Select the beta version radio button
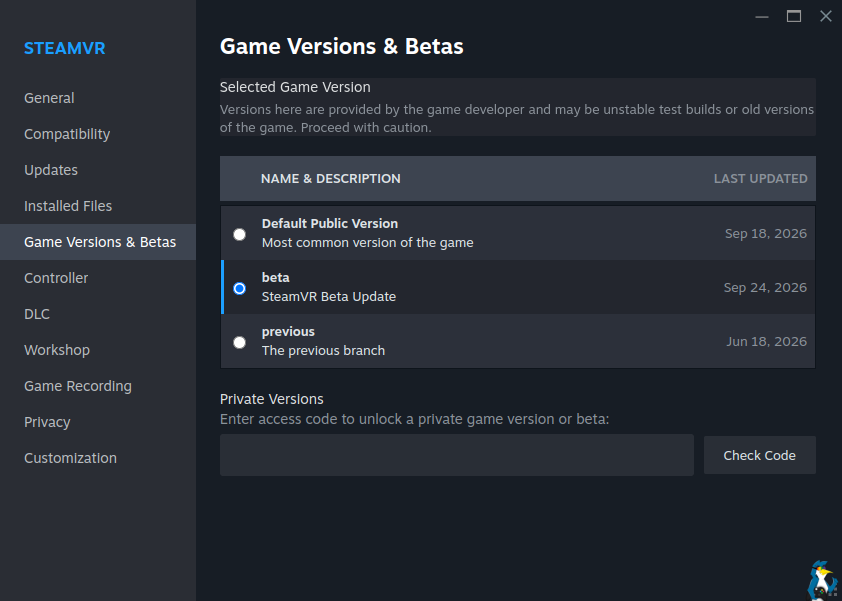 [239, 288]
